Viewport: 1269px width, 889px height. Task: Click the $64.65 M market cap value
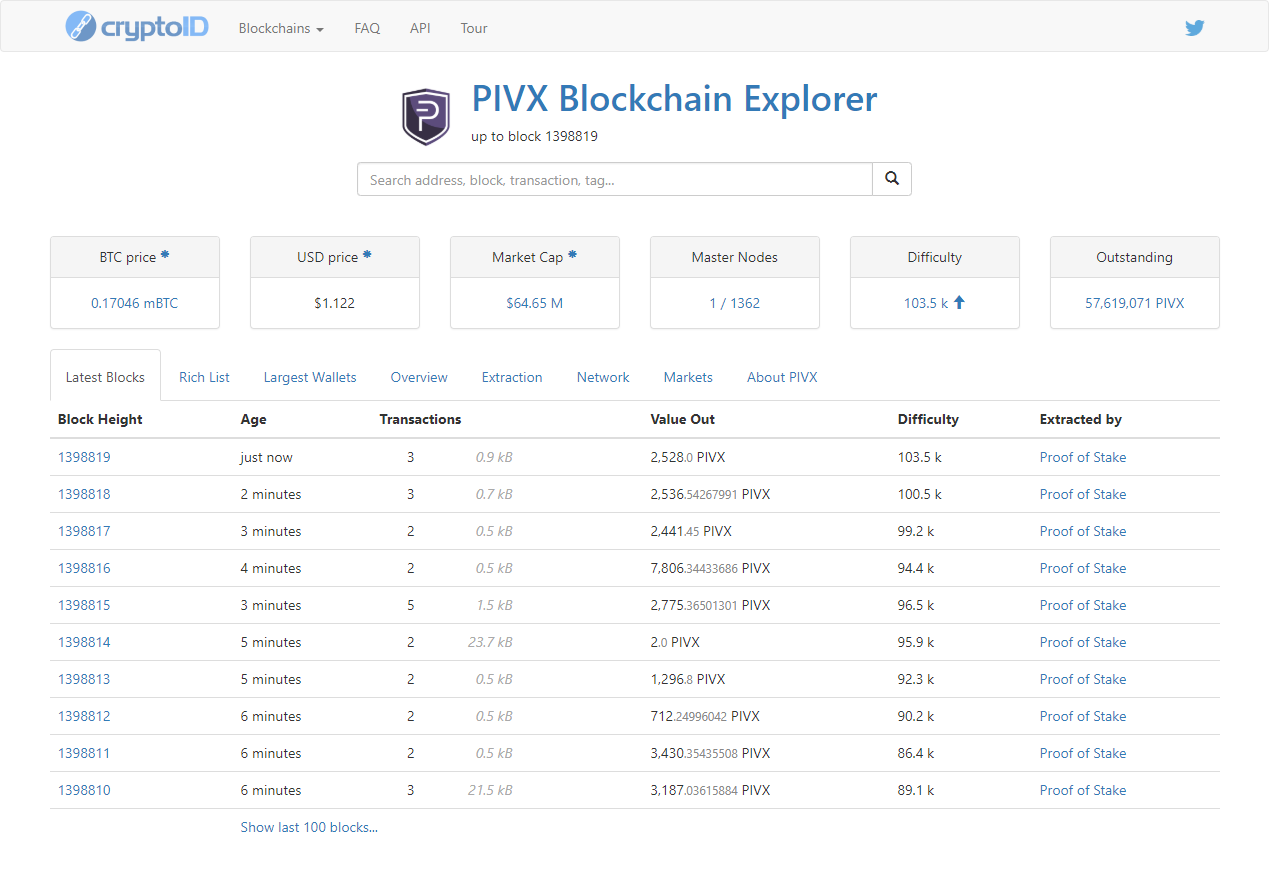tap(534, 303)
